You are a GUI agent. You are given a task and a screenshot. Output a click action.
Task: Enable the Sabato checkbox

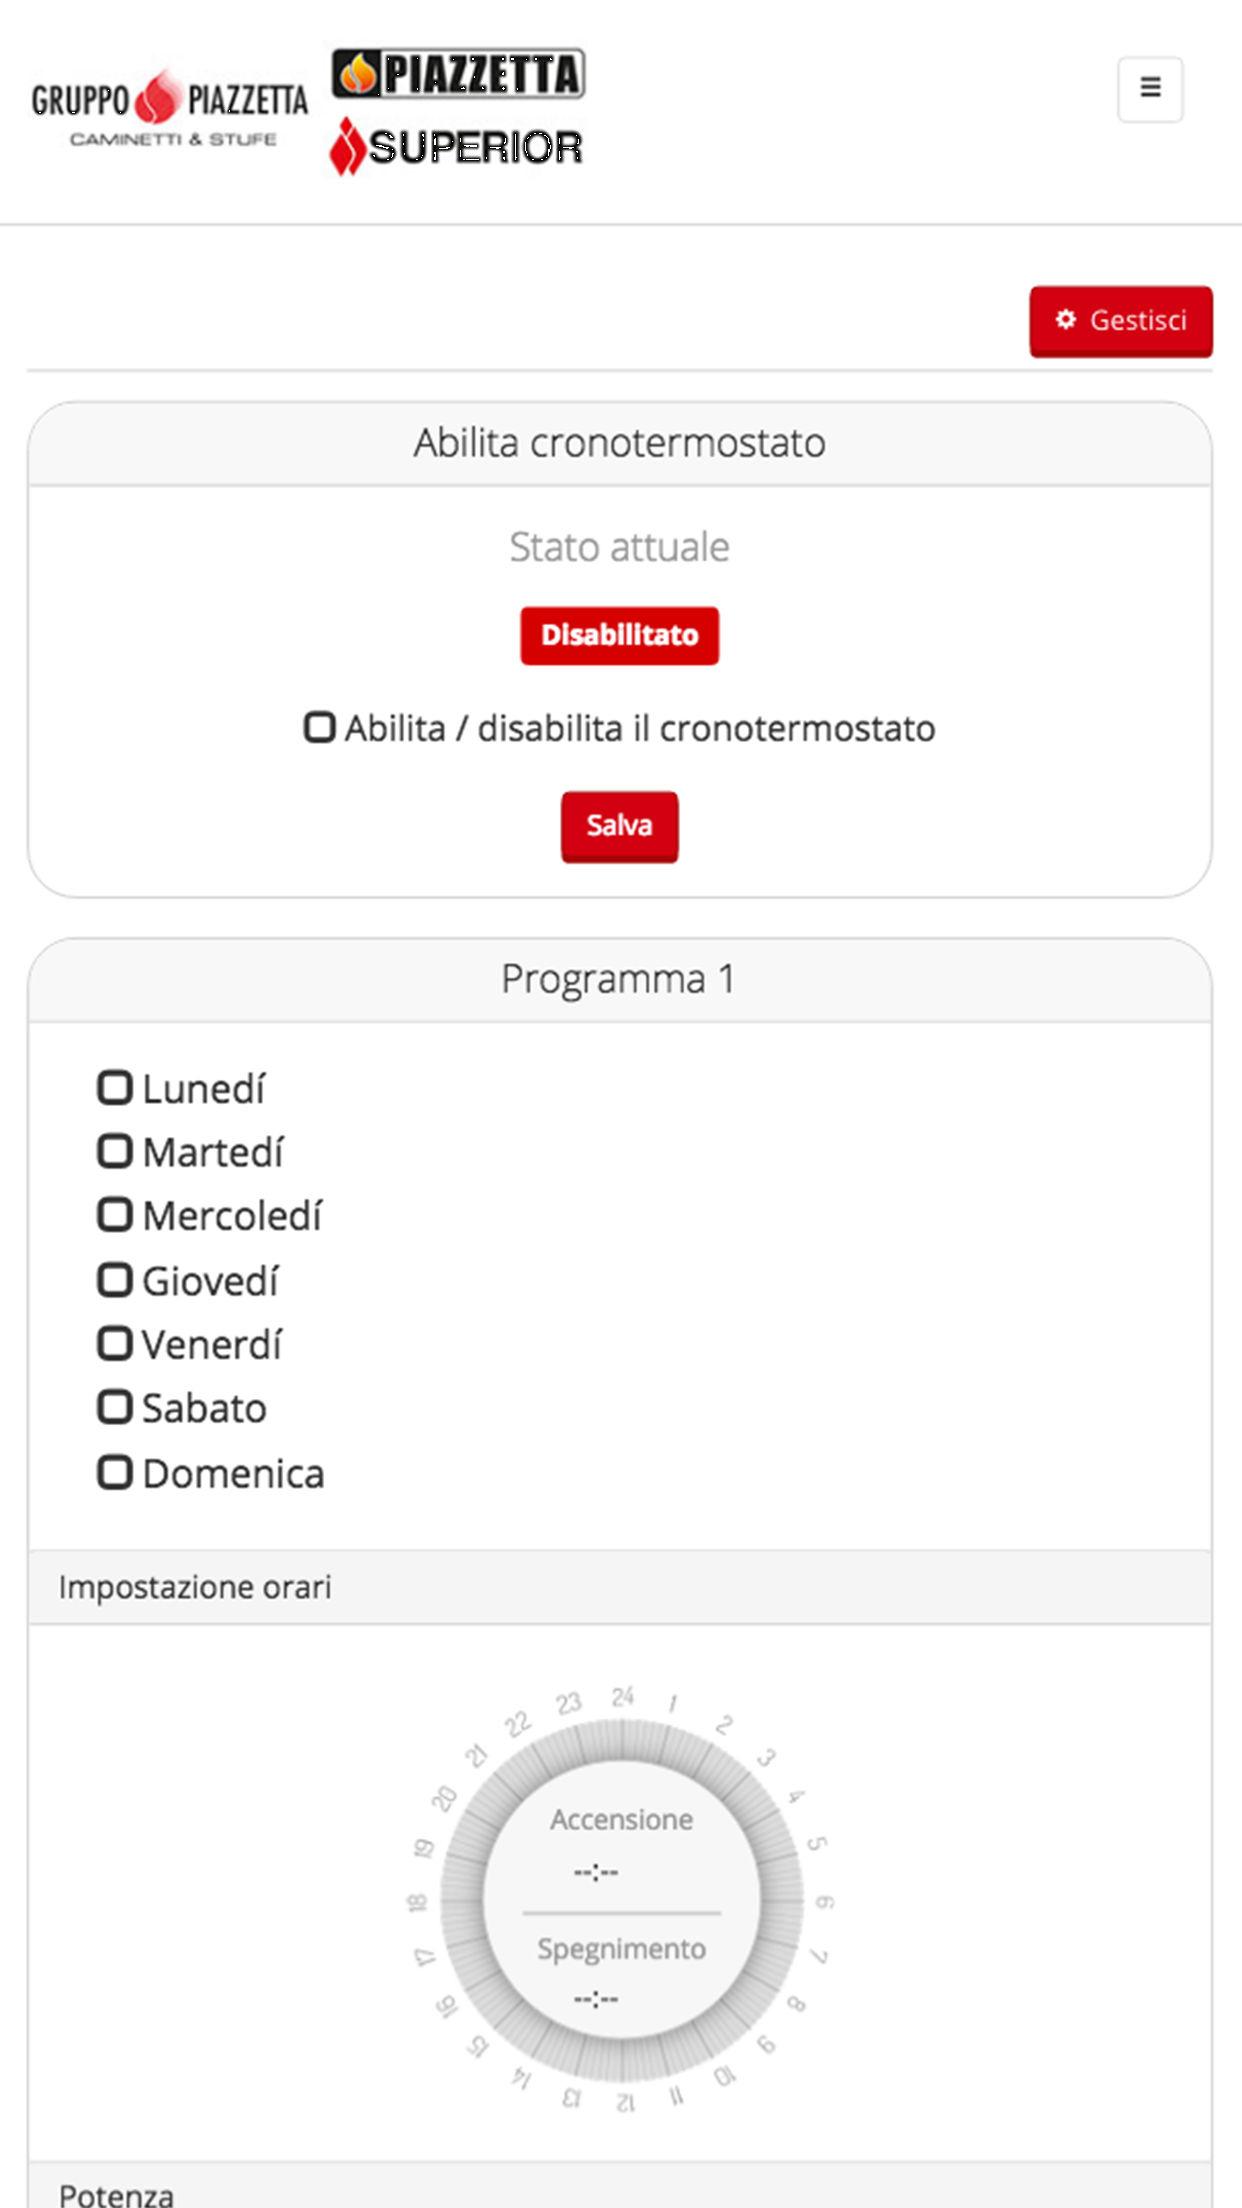point(115,1408)
